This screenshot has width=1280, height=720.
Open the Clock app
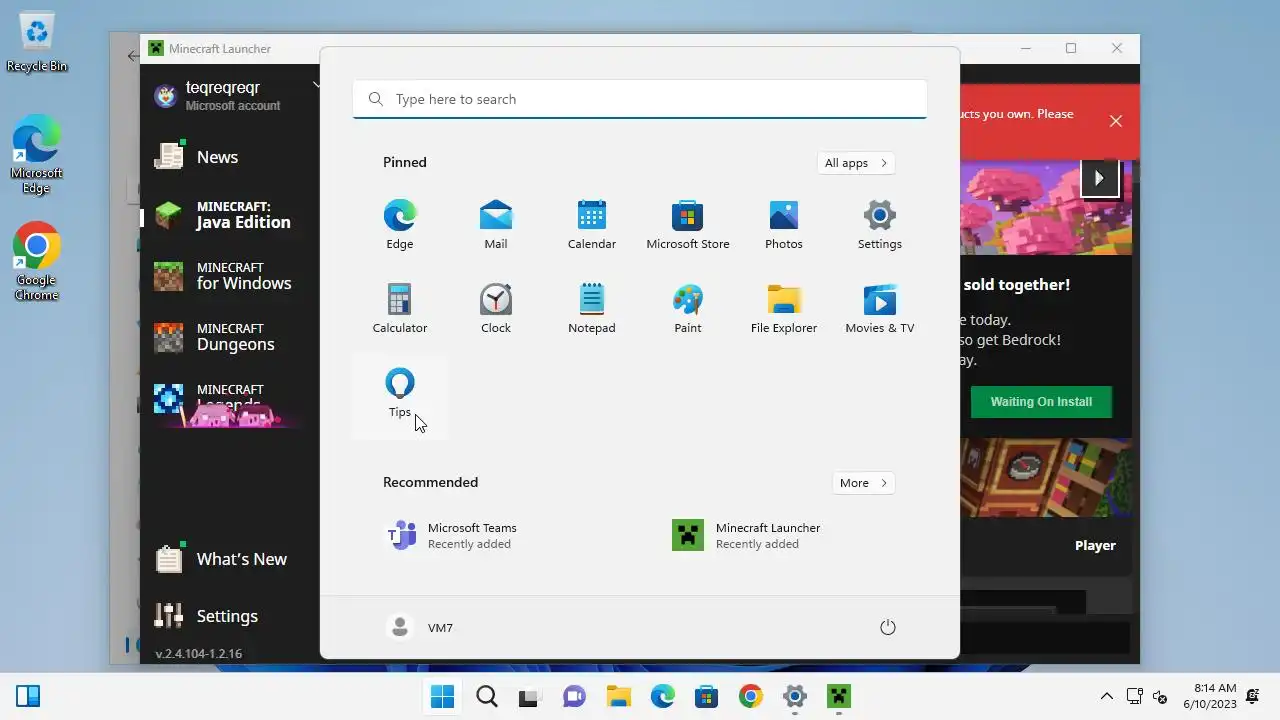tap(495, 308)
